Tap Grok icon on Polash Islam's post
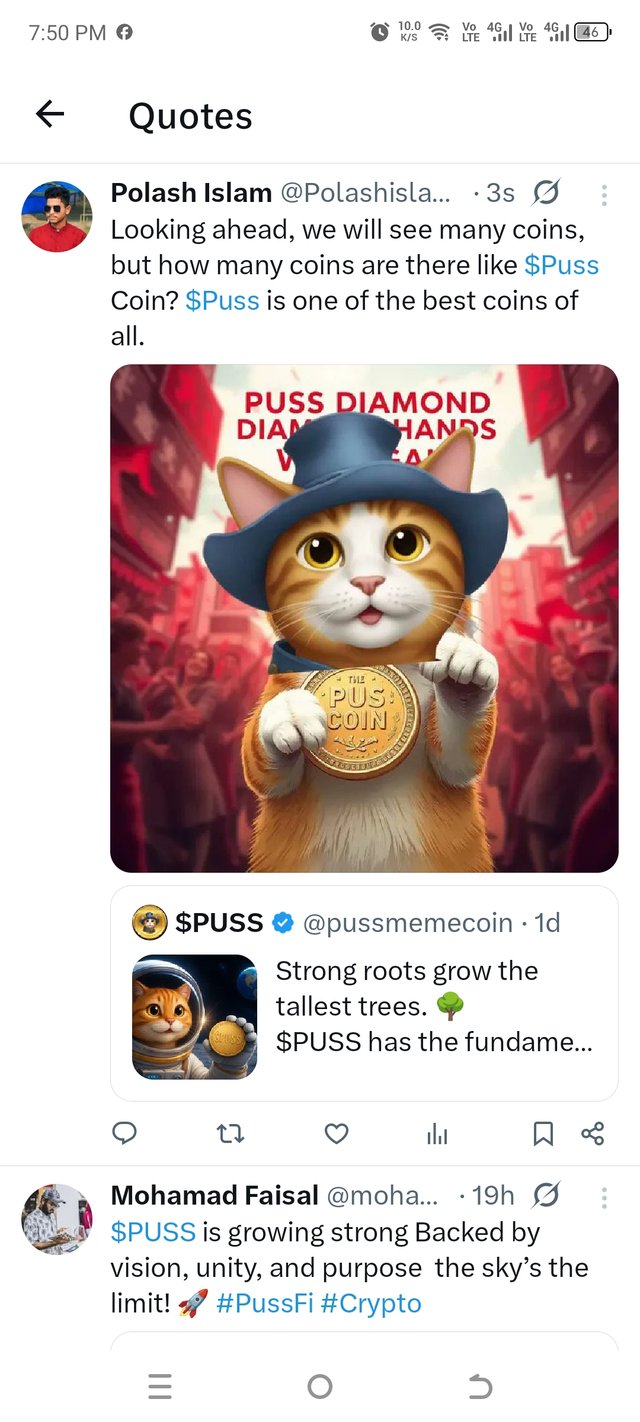The width and height of the screenshot is (640, 1422). point(547,192)
